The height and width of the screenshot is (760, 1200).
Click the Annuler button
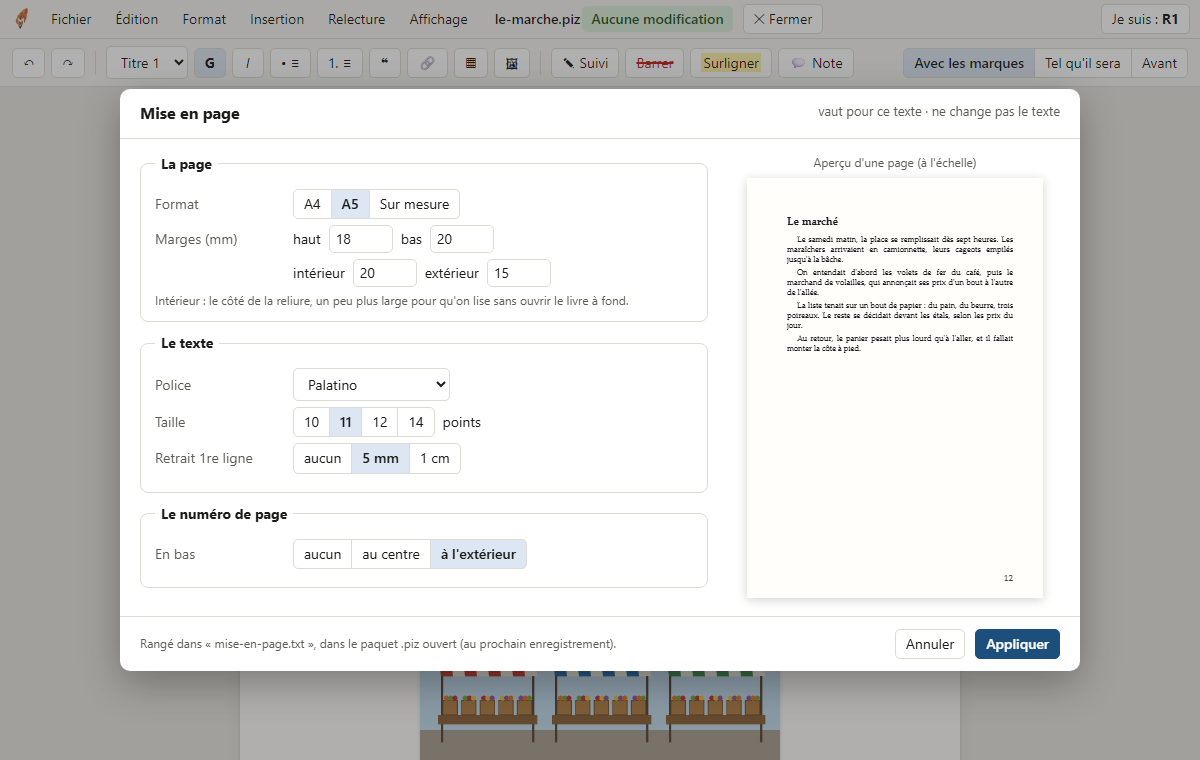(930, 644)
